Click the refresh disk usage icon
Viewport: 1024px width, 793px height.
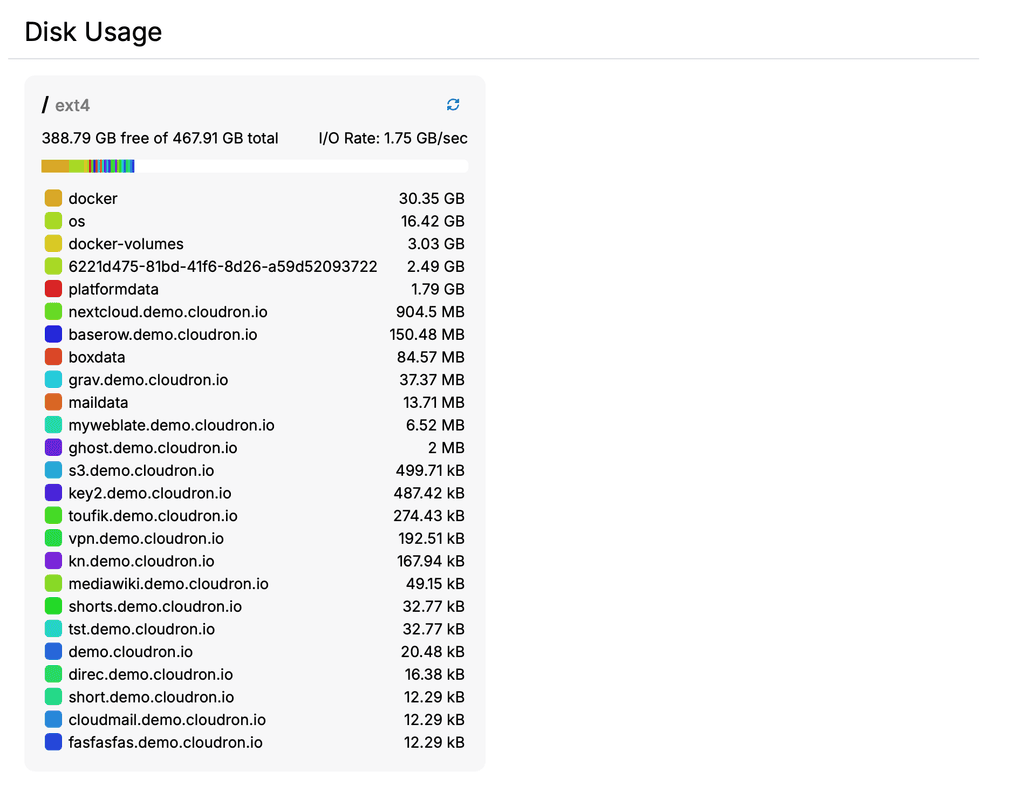click(x=453, y=105)
